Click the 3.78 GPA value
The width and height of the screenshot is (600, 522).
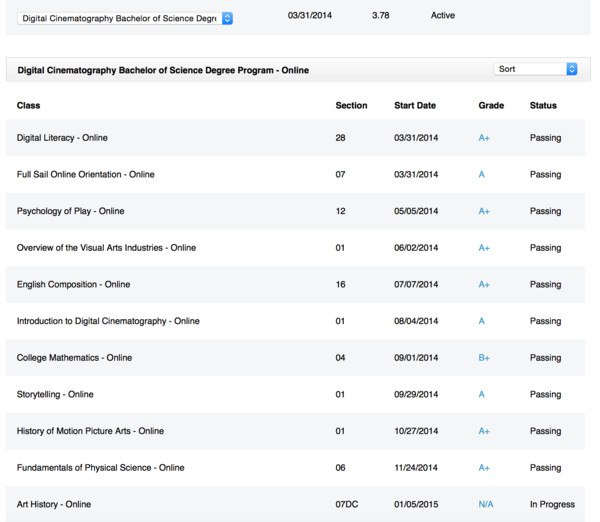(x=381, y=15)
